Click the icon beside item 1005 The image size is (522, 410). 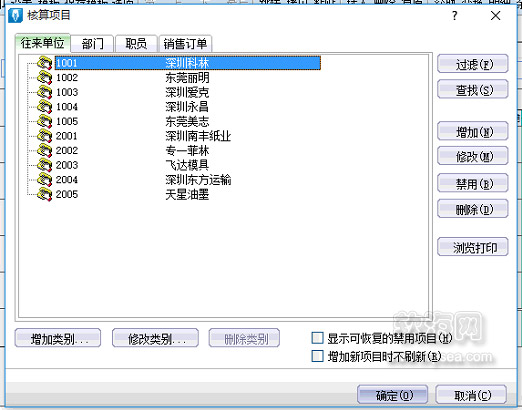[44, 121]
